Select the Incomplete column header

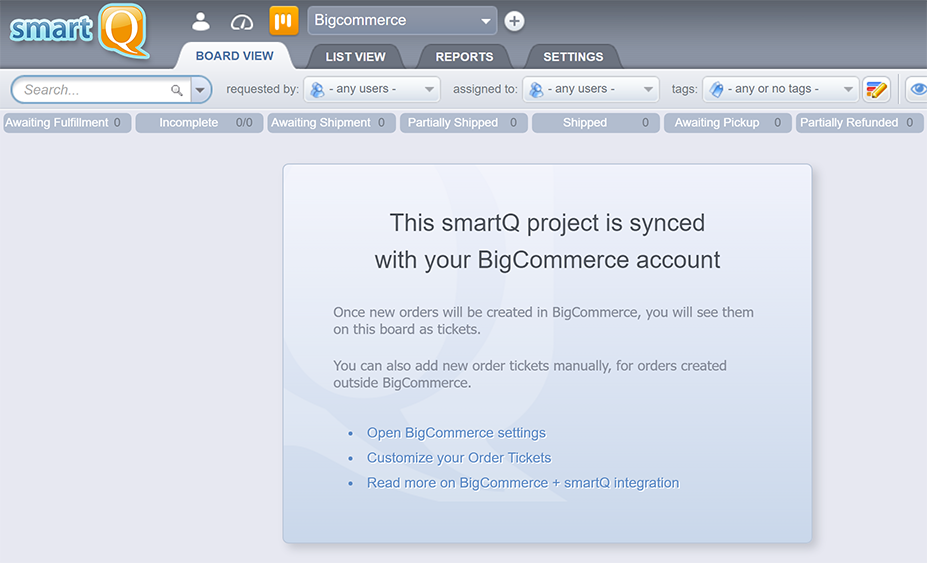coord(199,122)
